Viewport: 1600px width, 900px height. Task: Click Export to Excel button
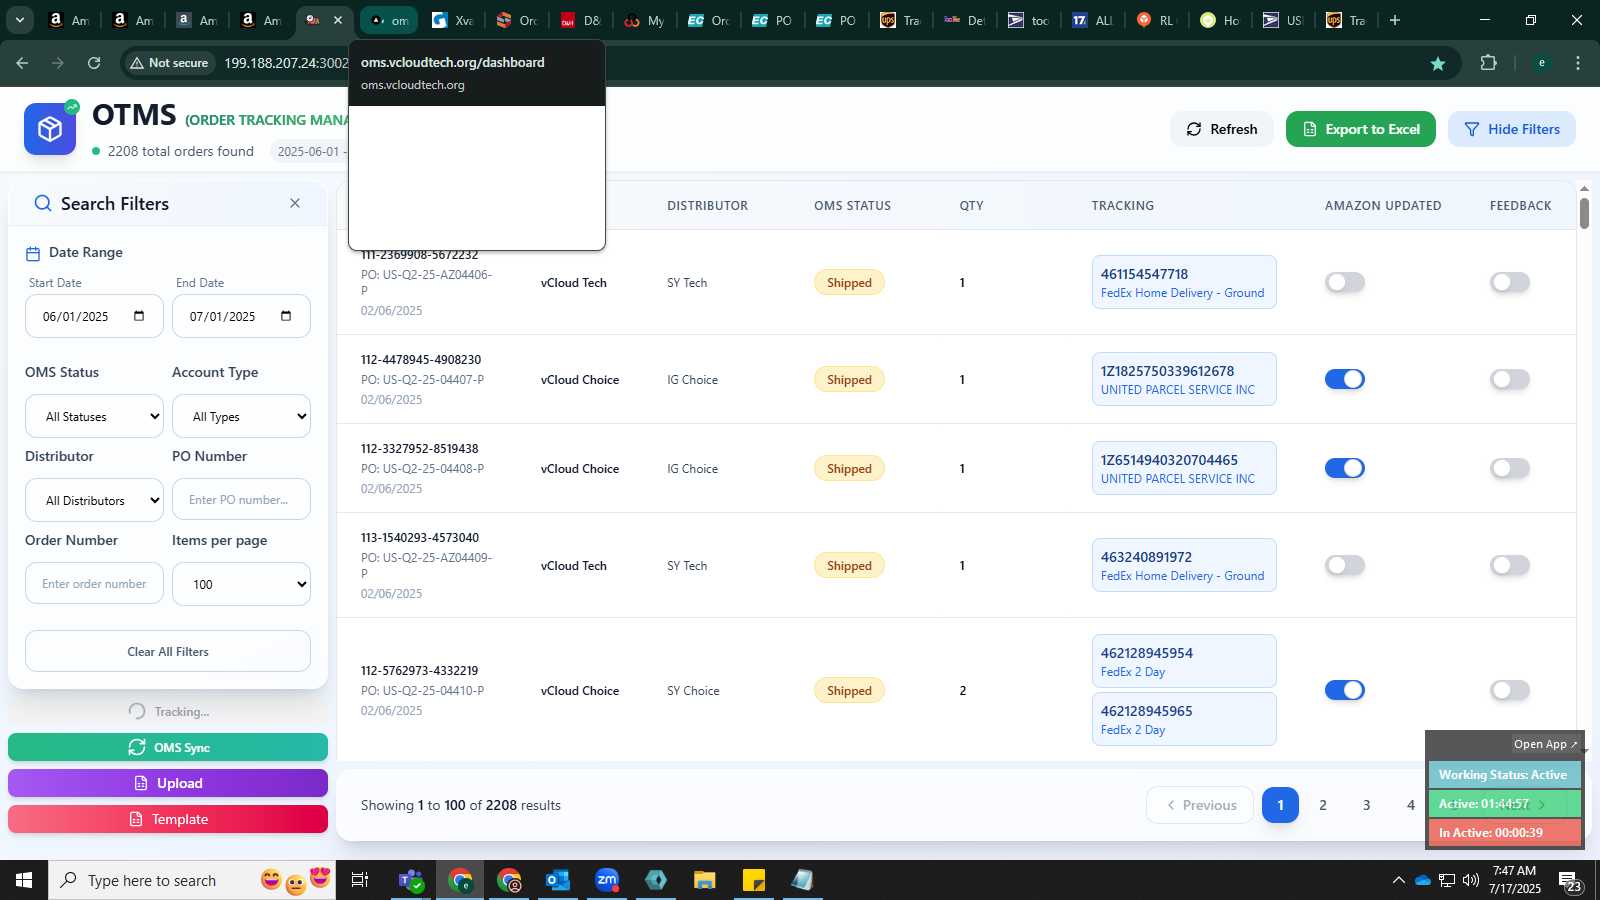click(1361, 129)
